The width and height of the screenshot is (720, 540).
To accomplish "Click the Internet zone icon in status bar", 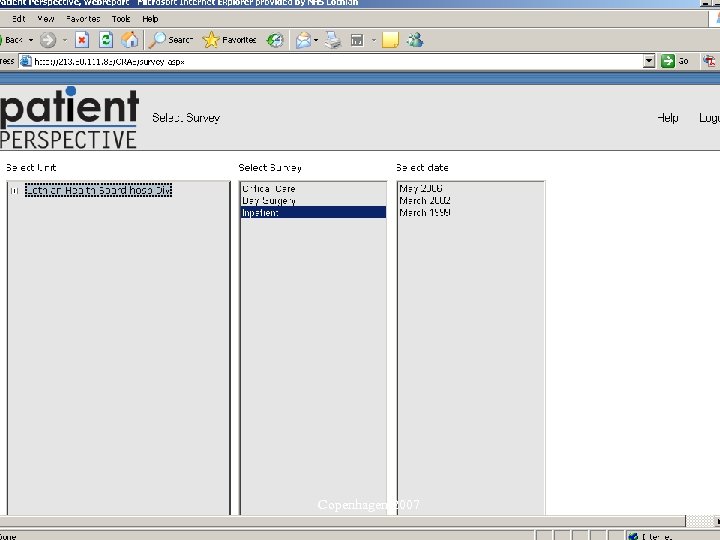I will tap(633, 536).
